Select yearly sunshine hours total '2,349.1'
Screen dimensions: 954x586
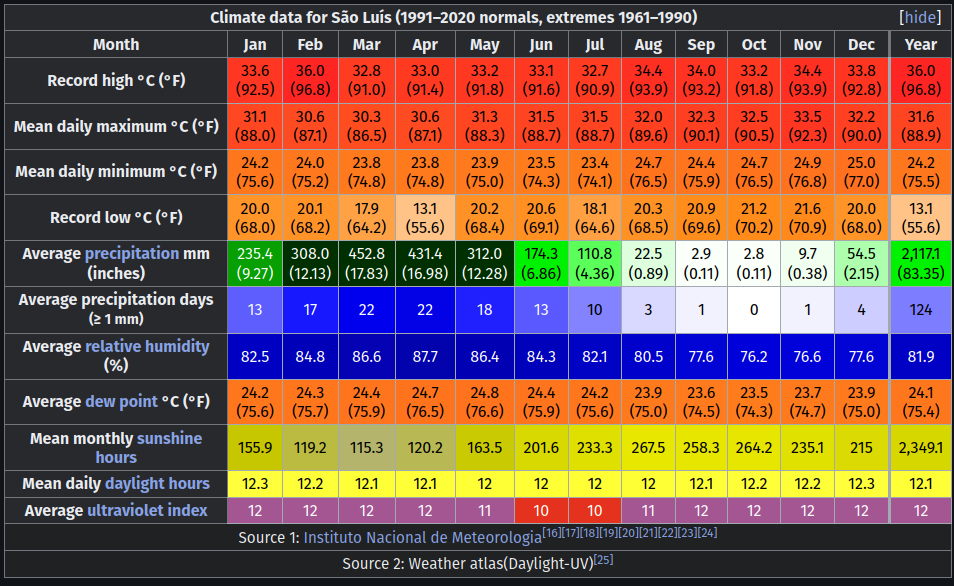click(x=921, y=447)
